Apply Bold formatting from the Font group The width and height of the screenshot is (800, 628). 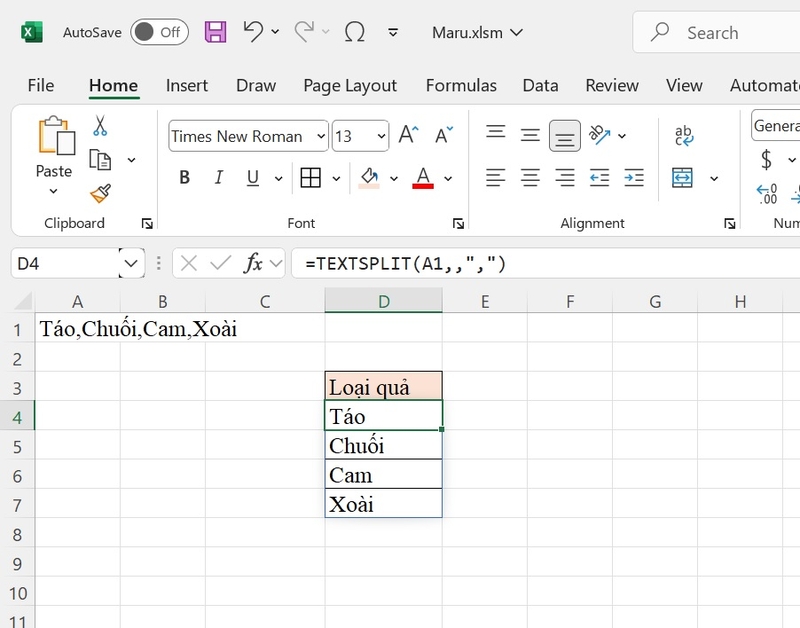184,177
